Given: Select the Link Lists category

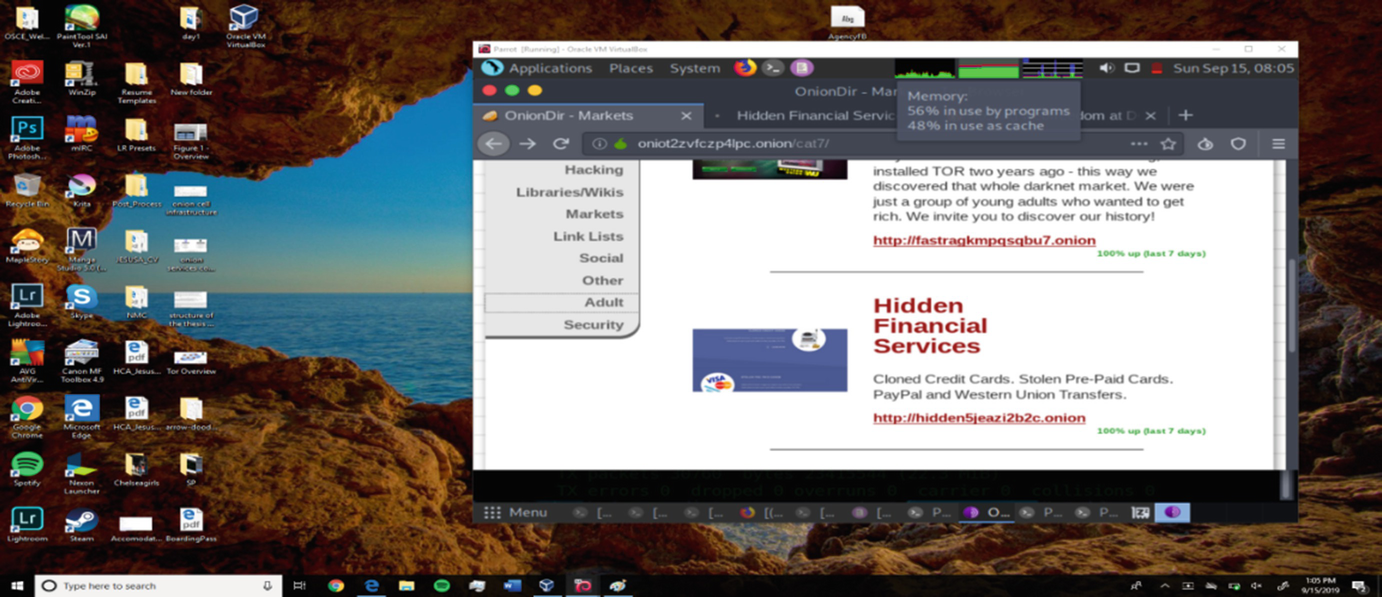Looking at the screenshot, I should (x=588, y=236).
